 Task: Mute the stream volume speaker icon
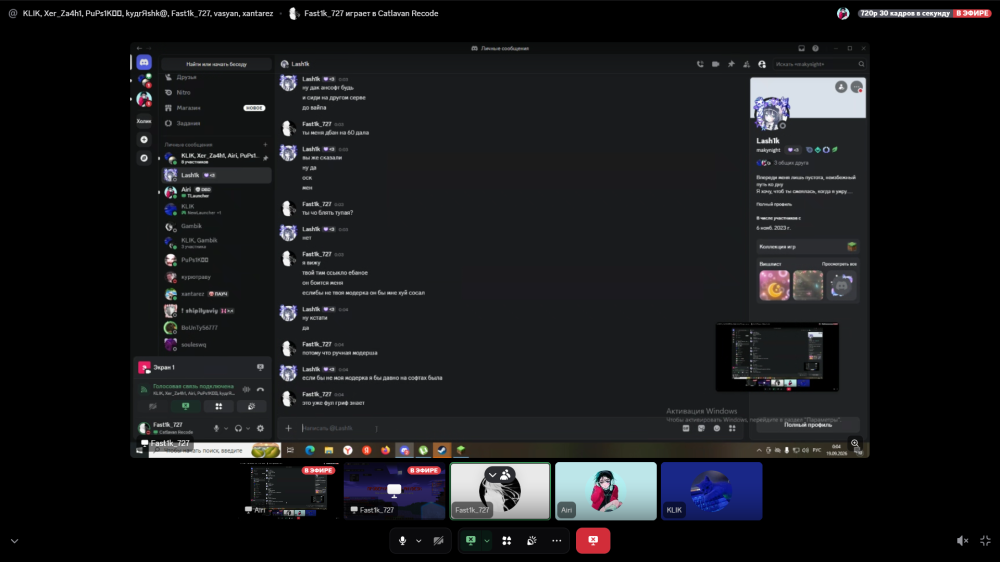962,541
